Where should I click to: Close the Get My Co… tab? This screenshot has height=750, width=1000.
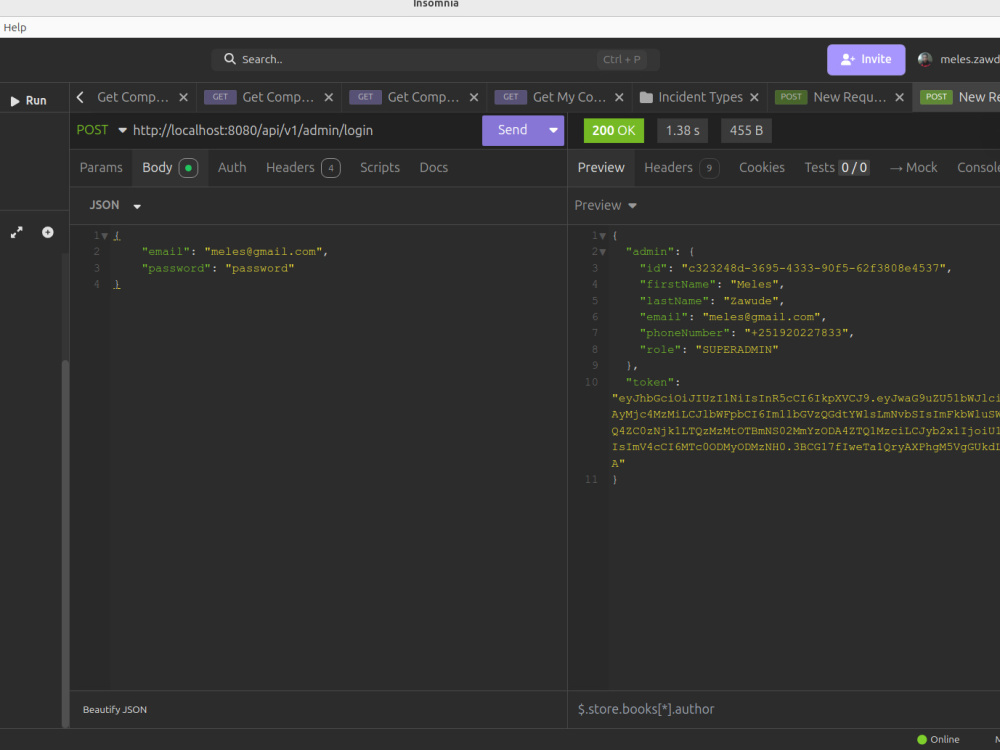click(x=619, y=97)
